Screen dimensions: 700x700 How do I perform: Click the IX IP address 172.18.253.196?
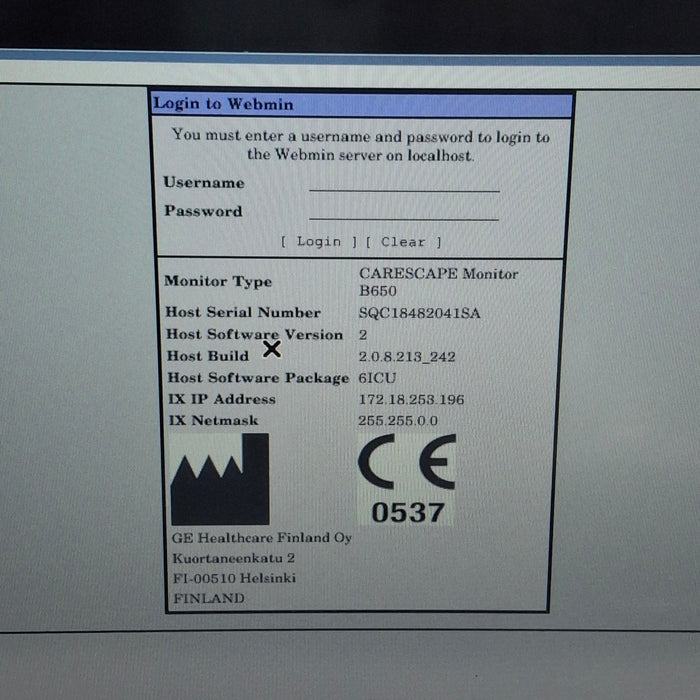click(x=411, y=399)
